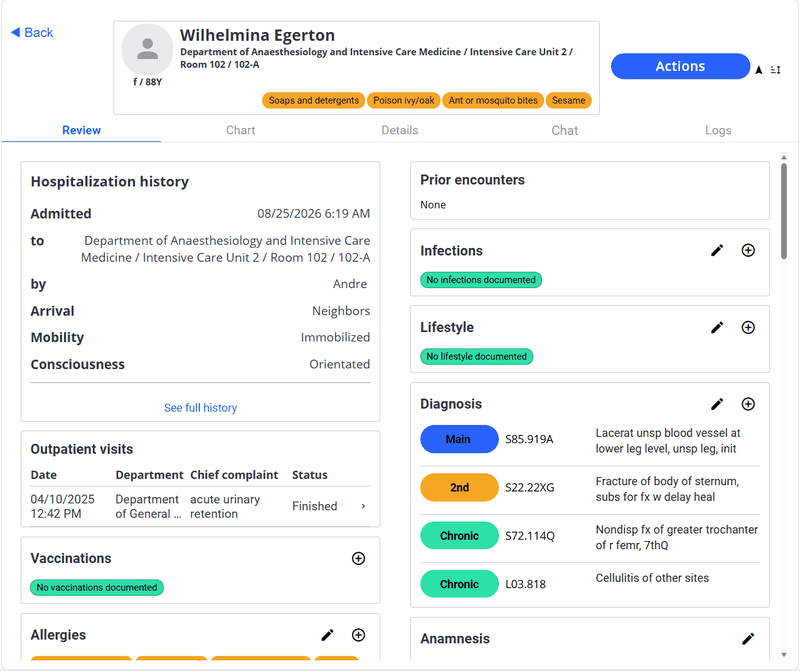Open the Logs tab
This screenshot has width=800, height=671.
coord(718,130)
